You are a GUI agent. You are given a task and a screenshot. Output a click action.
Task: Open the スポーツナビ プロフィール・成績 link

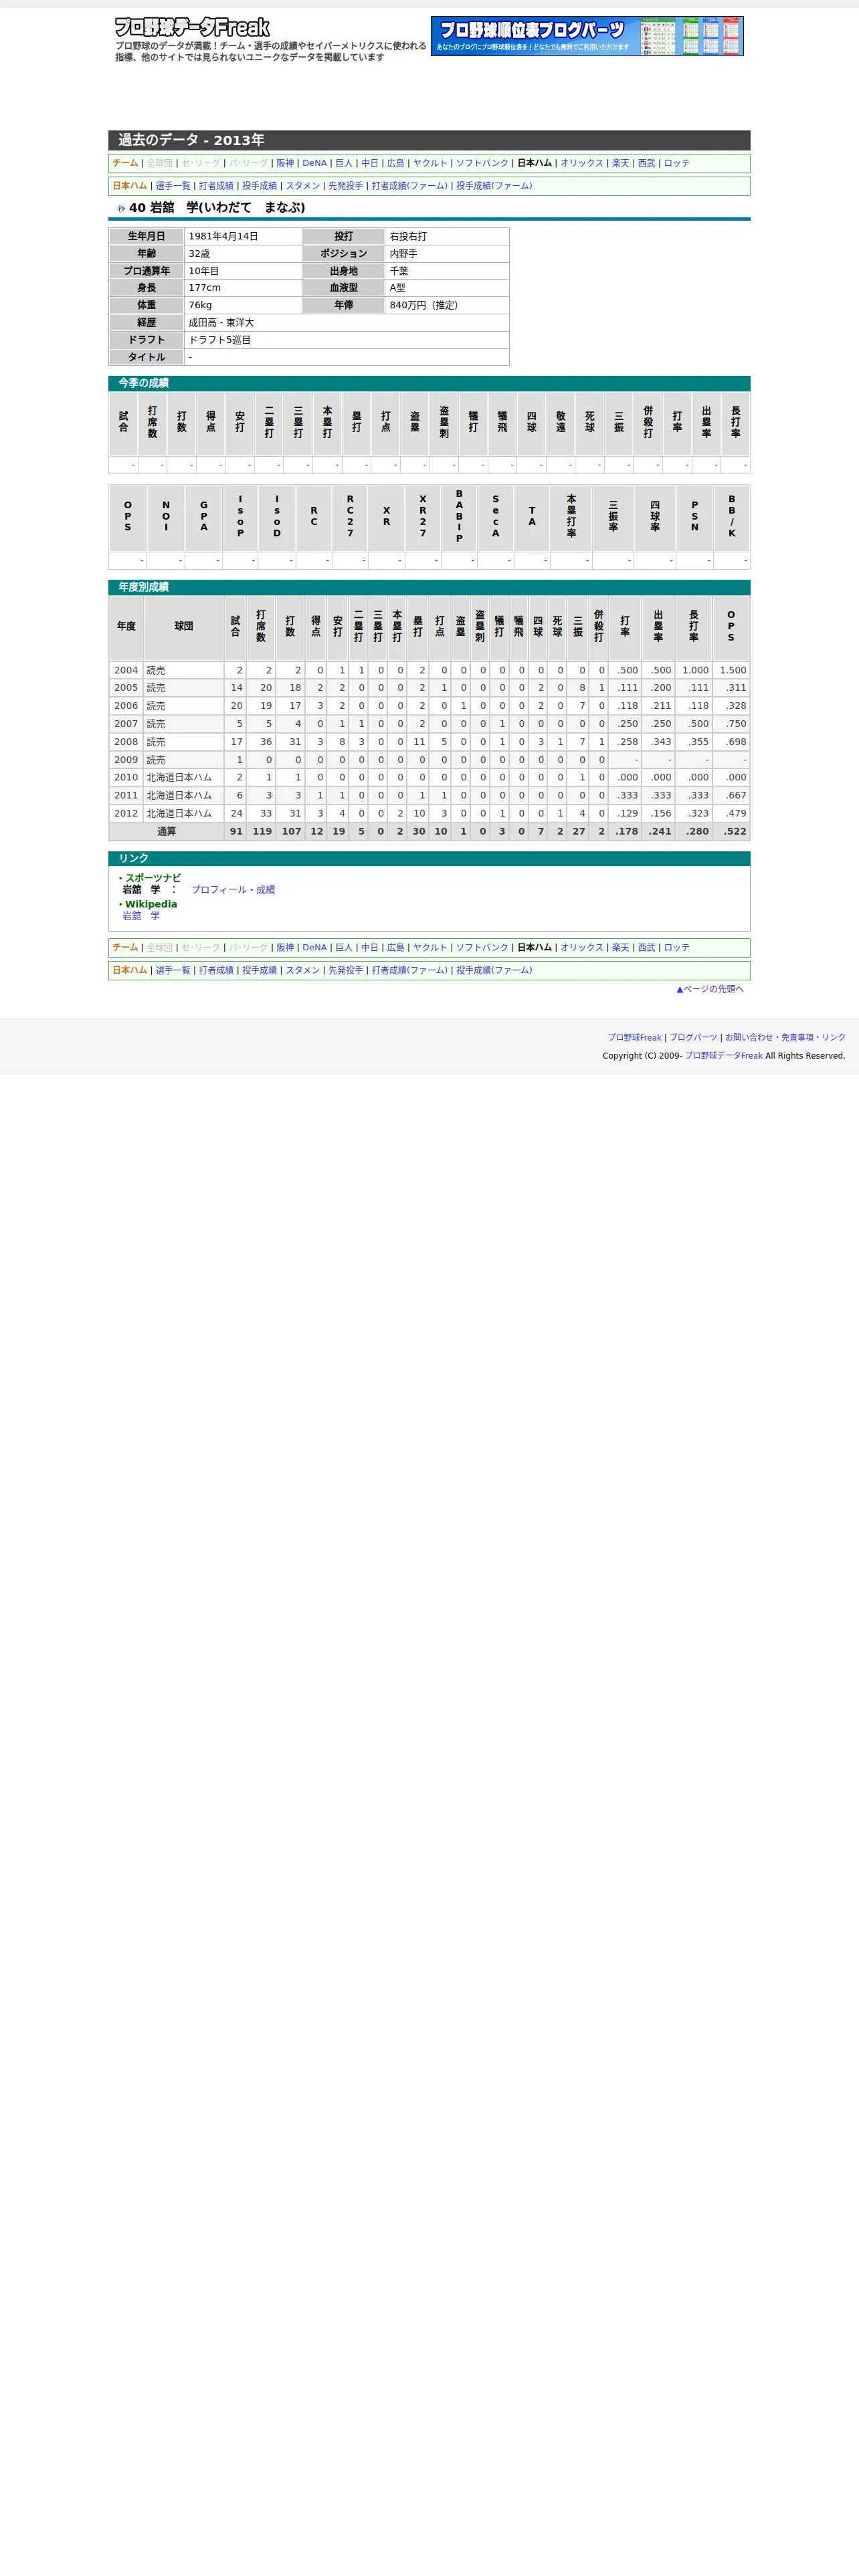click(x=233, y=890)
